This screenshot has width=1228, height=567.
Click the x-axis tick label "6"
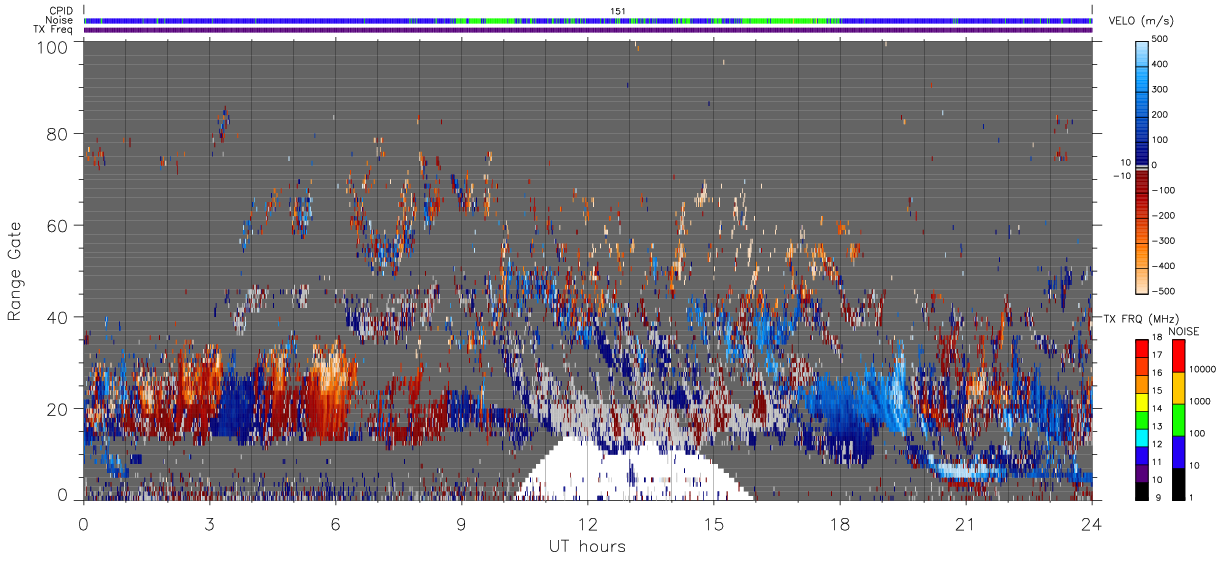tap(335, 524)
